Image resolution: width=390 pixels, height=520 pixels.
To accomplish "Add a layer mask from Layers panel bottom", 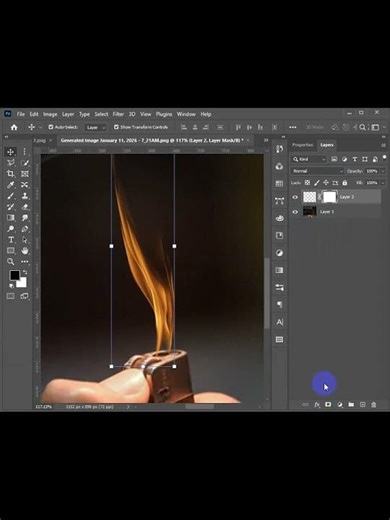I will pos(328,405).
